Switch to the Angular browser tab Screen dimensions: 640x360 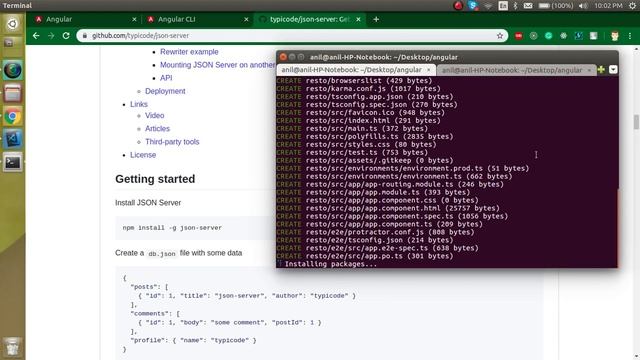(84, 19)
